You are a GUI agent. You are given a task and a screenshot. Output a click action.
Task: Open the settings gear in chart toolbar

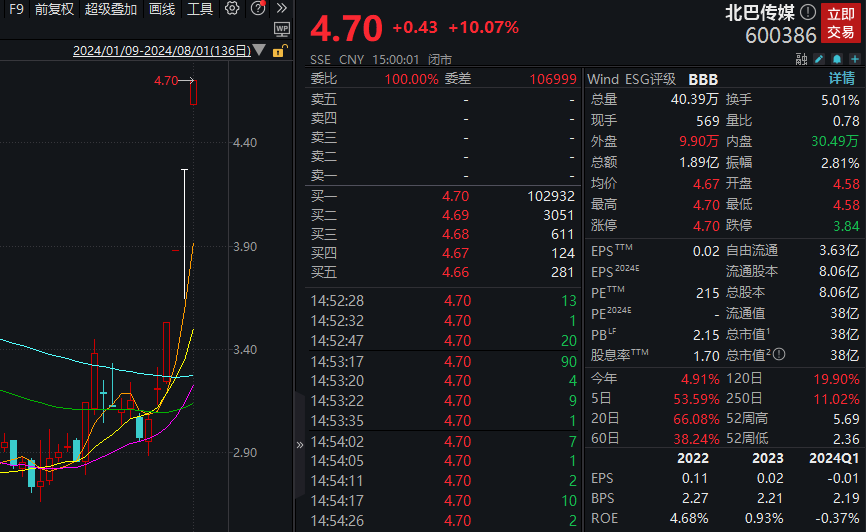click(x=232, y=9)
